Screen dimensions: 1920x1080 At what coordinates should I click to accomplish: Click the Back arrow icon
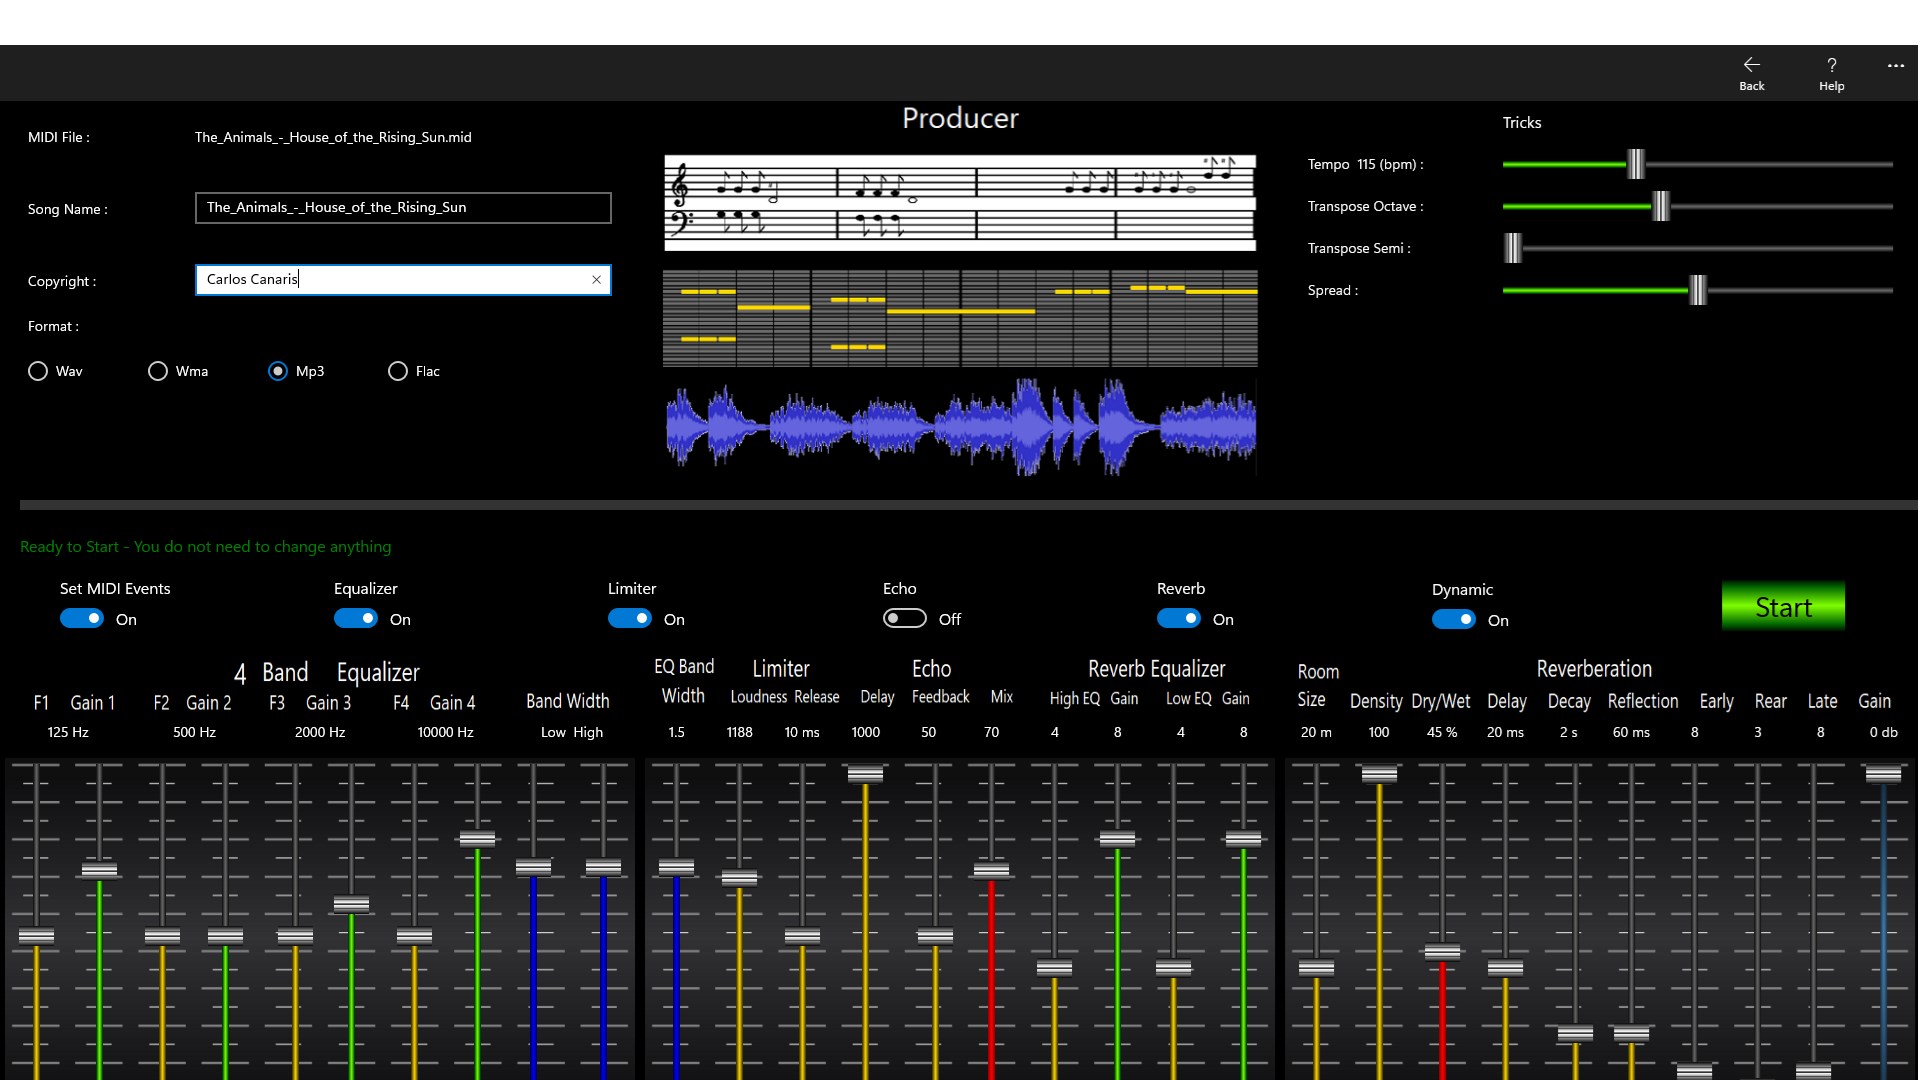[x=1751, y=66]
